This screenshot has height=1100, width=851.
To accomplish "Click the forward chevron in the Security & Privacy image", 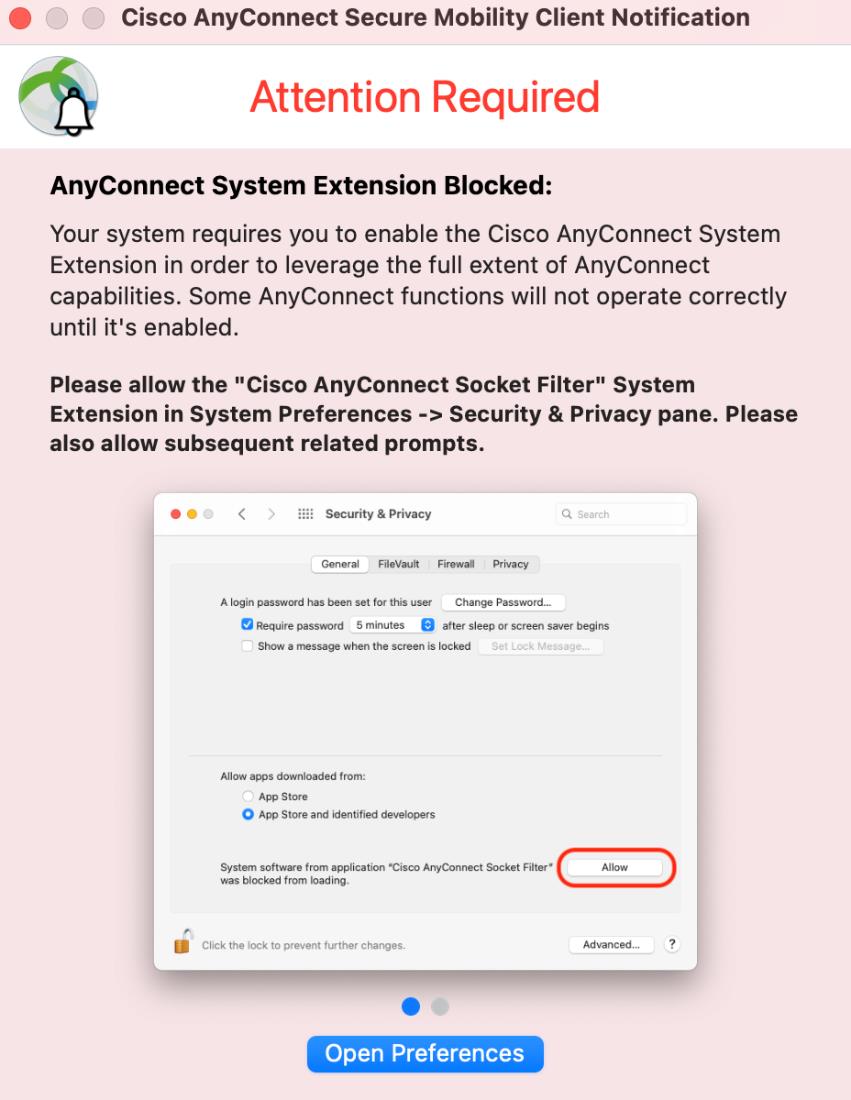I will click(272, 514).
